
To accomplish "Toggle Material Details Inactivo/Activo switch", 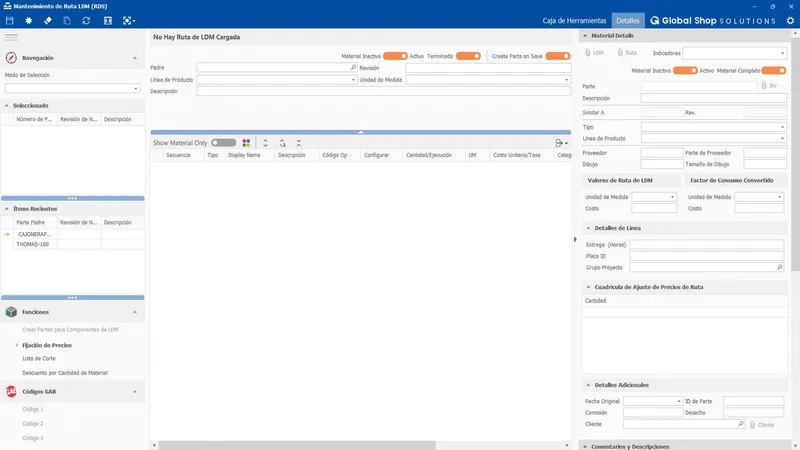I will 685,70.
